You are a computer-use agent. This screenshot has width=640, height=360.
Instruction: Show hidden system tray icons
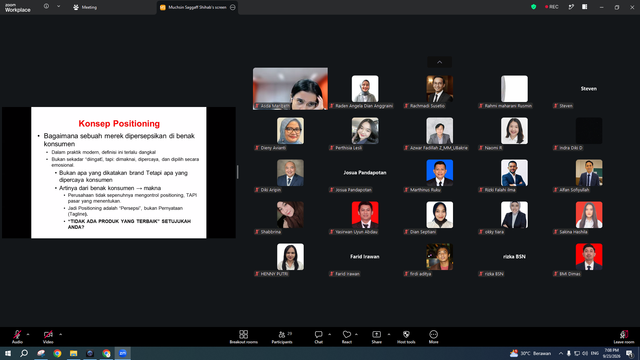pyautogui.click(x=561, y=353)
